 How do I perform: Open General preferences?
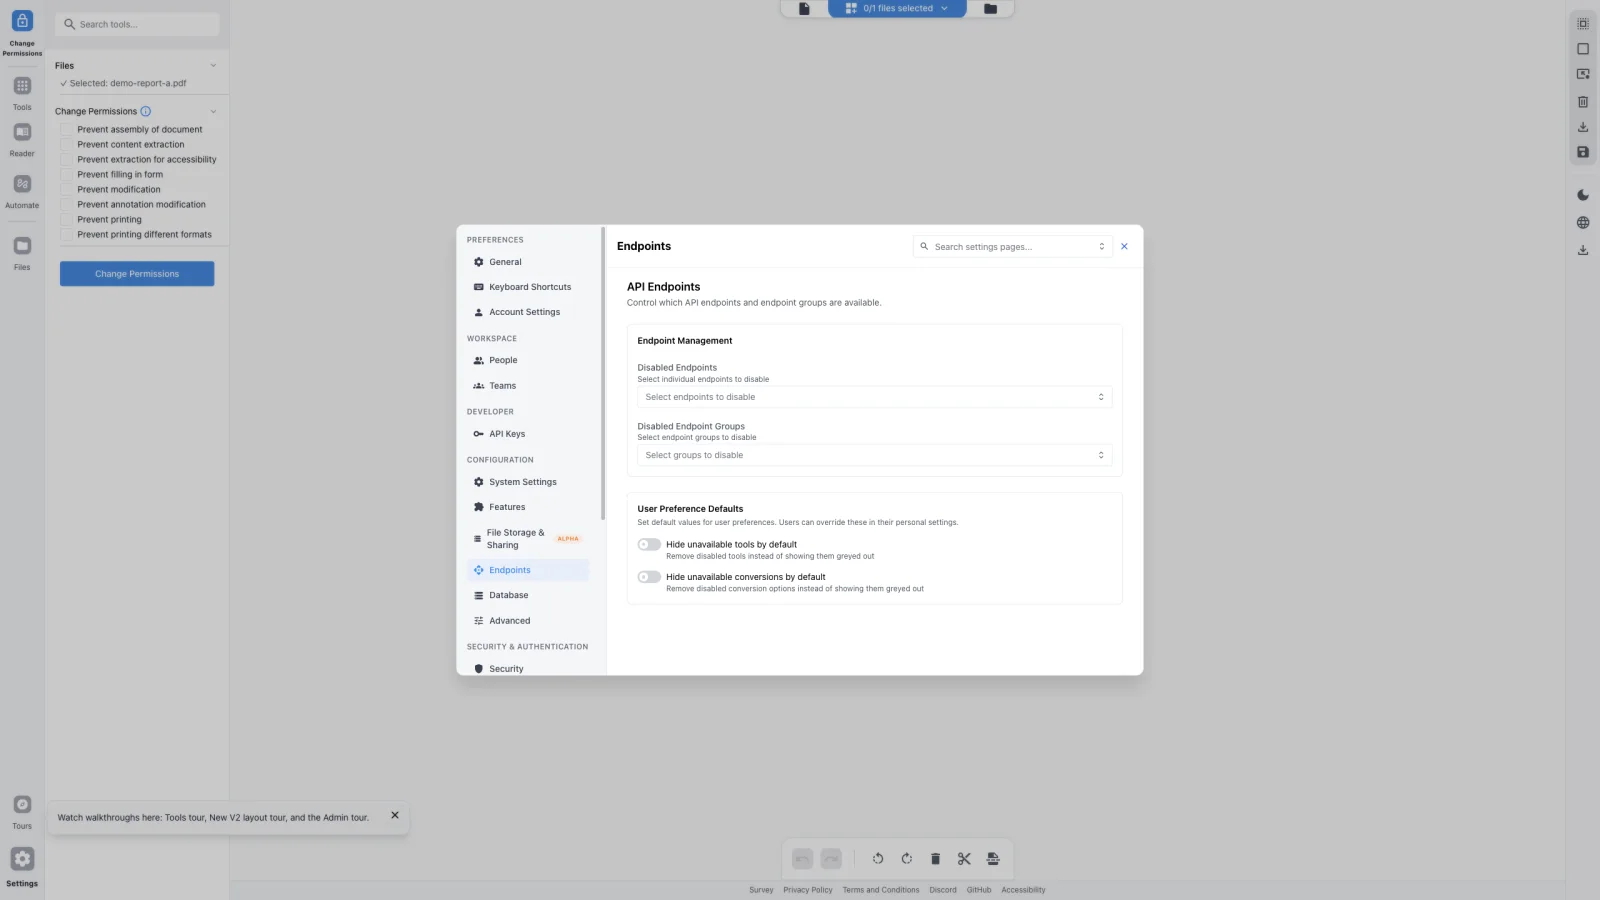(528, 262)
